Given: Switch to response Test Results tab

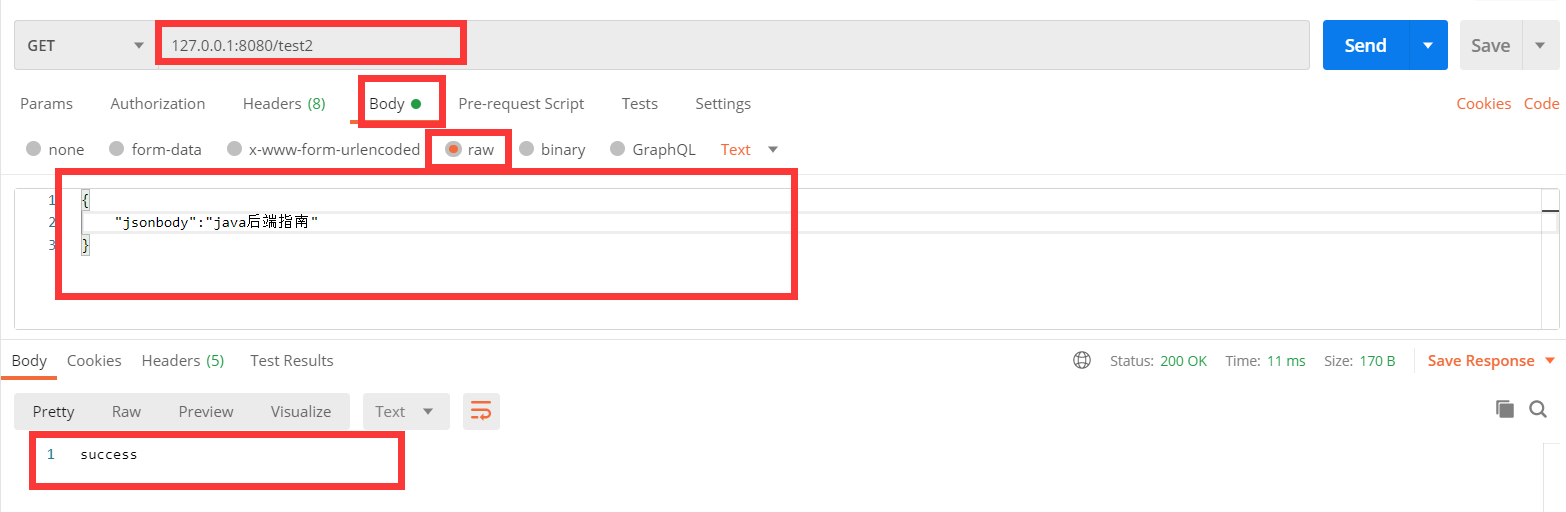Looking at the screenshot, I should click(292, 360).
